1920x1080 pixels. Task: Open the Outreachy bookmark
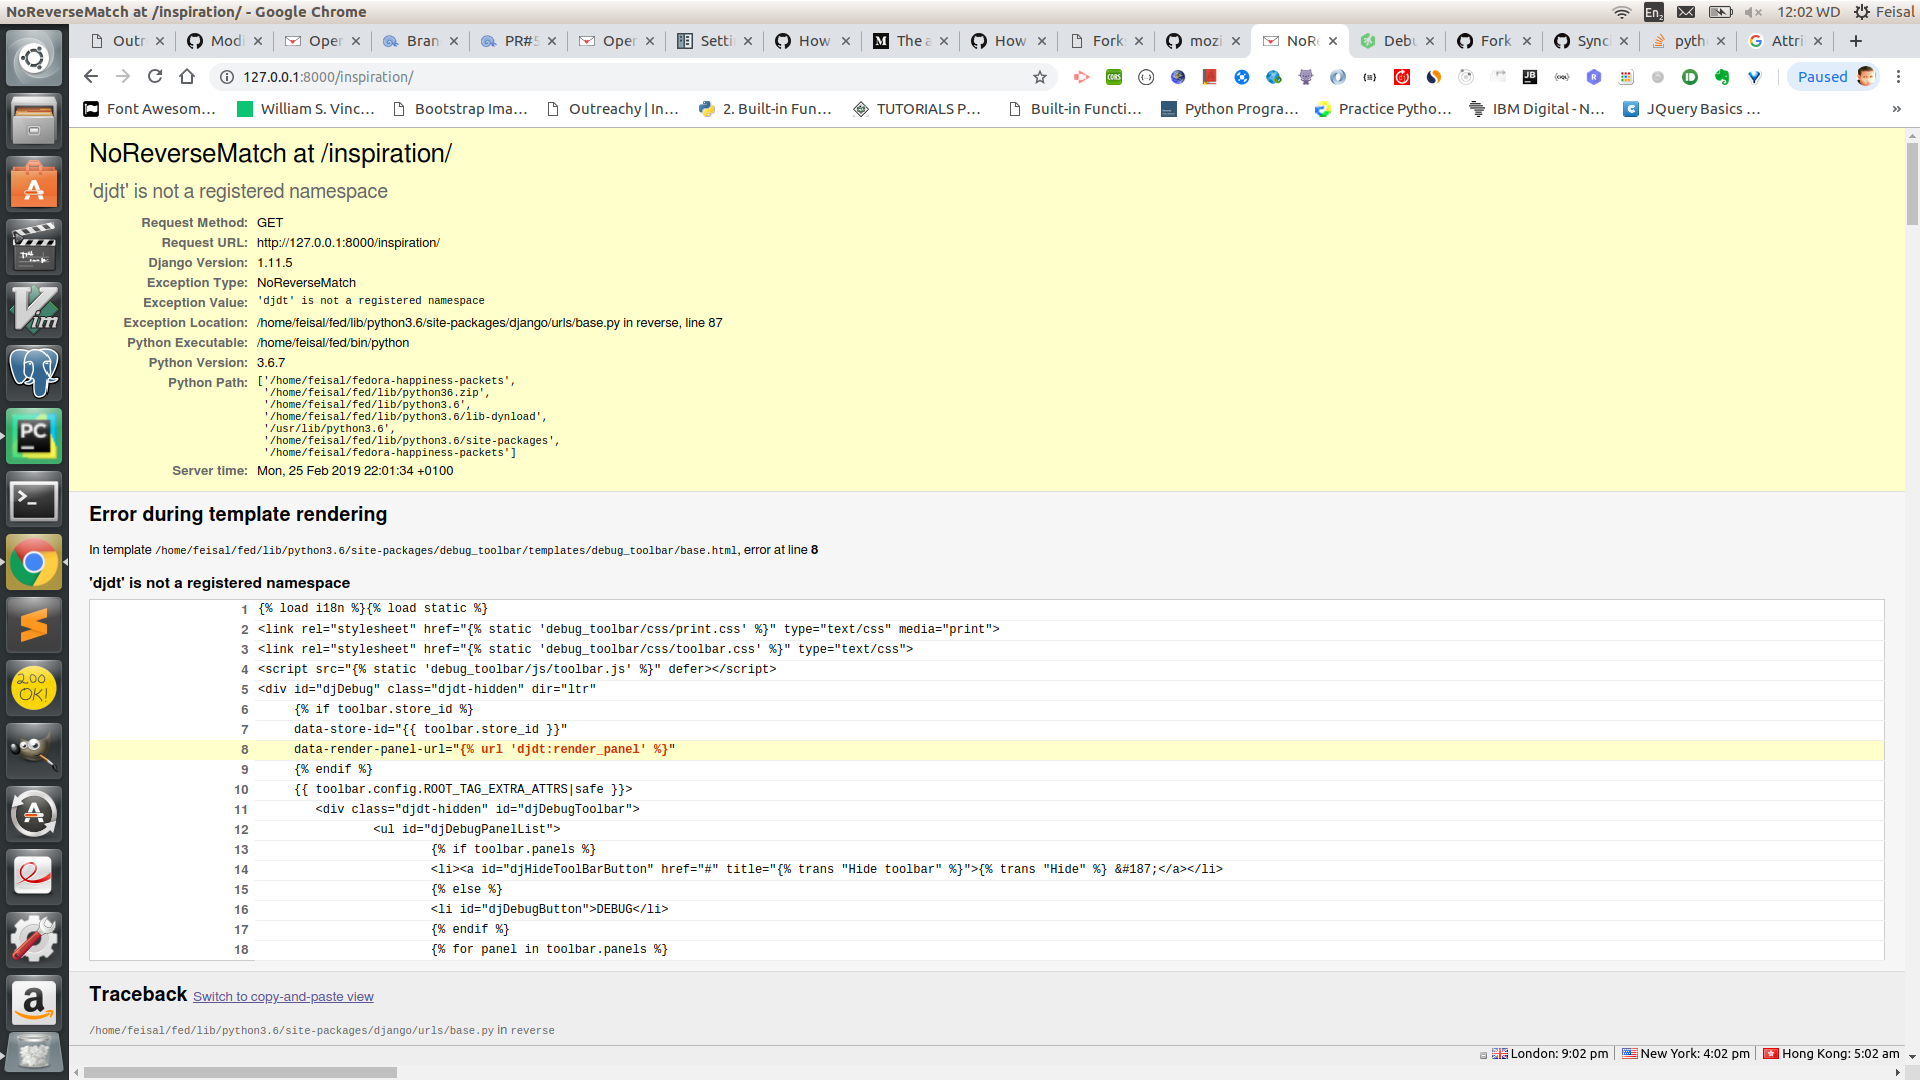613,109
